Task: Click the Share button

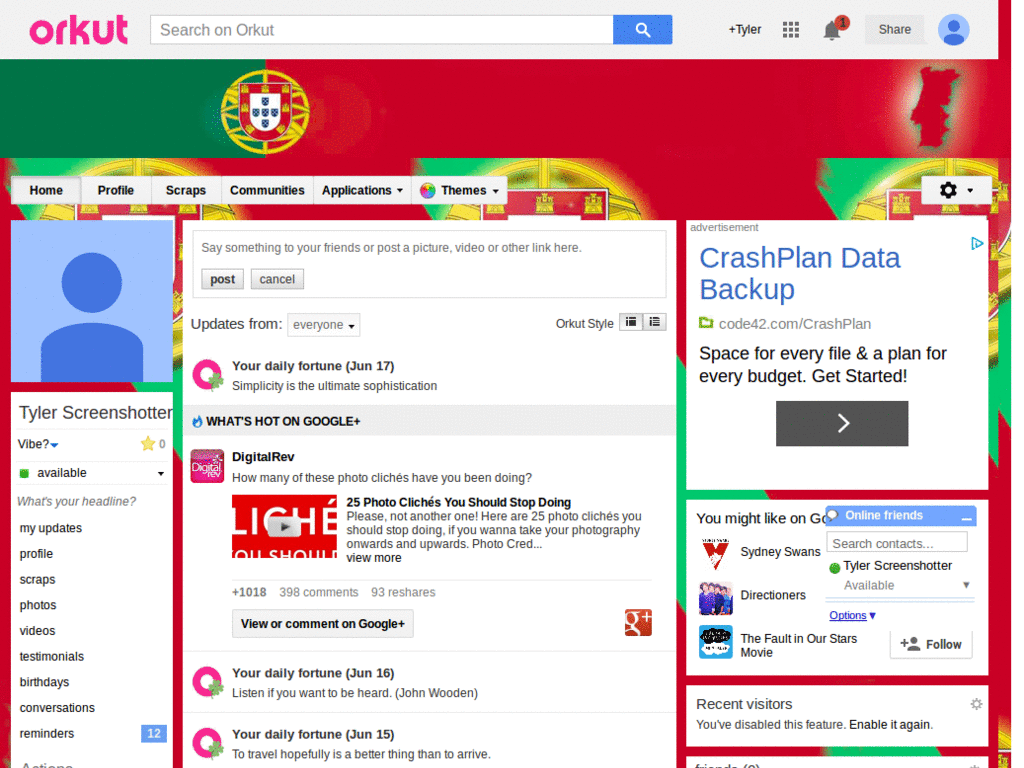Action: pos(894,29)
